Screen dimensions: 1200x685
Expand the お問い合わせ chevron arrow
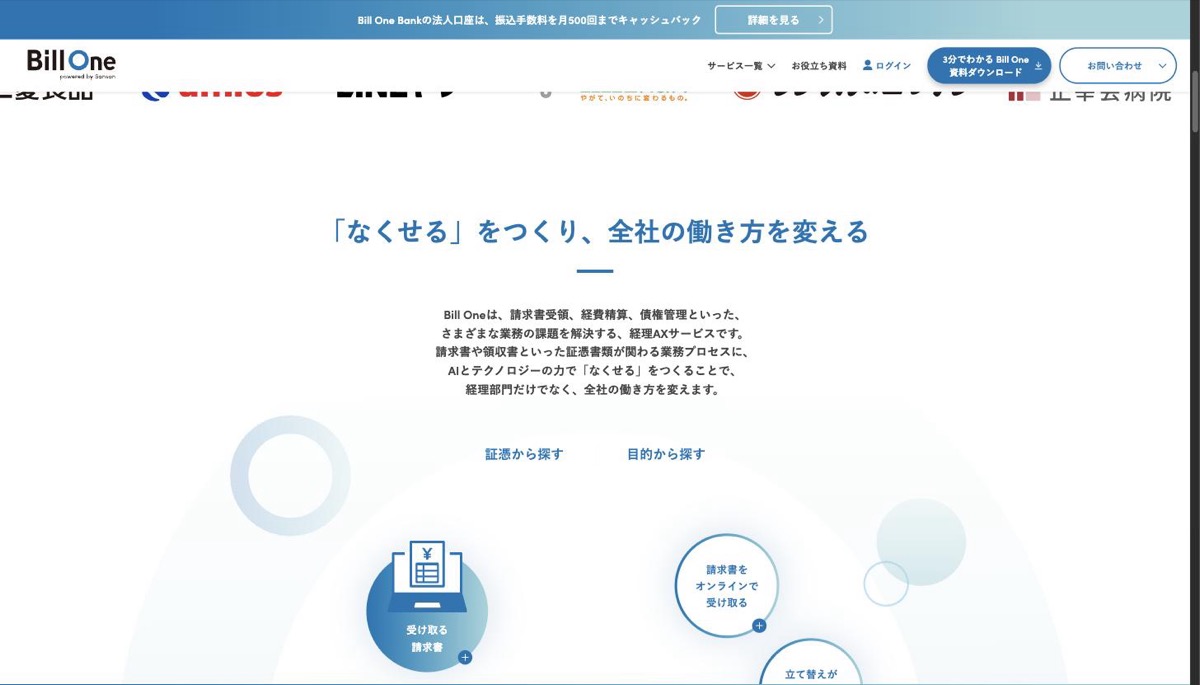pyautogui.click(x=1162, y=66)
